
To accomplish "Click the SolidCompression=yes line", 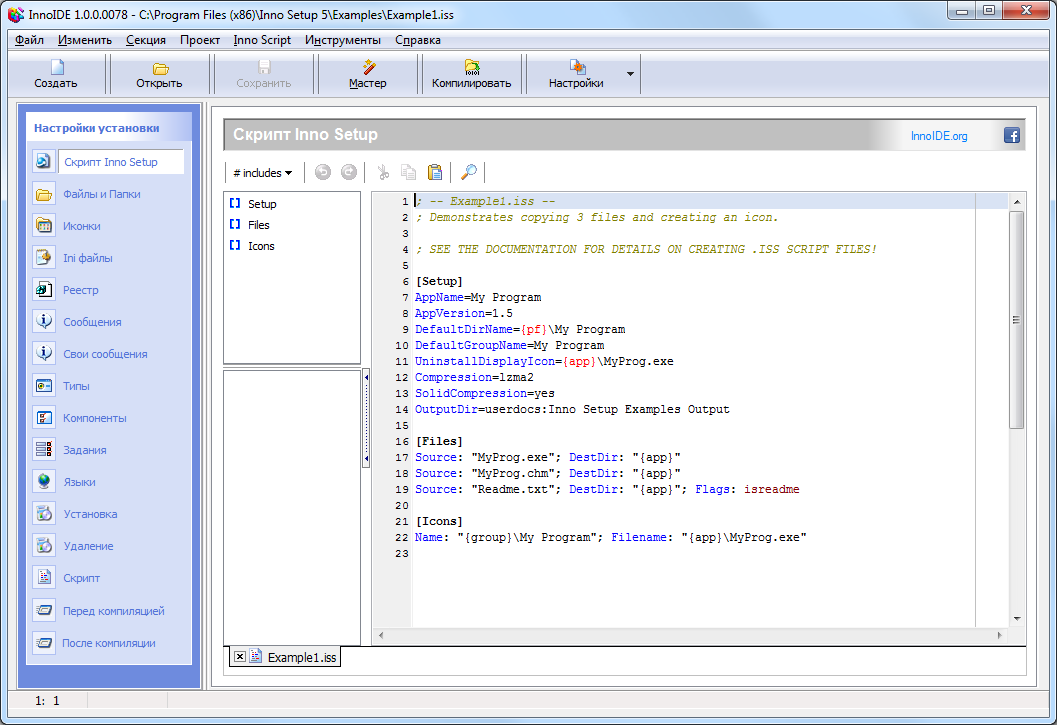I will coord(485,393).
